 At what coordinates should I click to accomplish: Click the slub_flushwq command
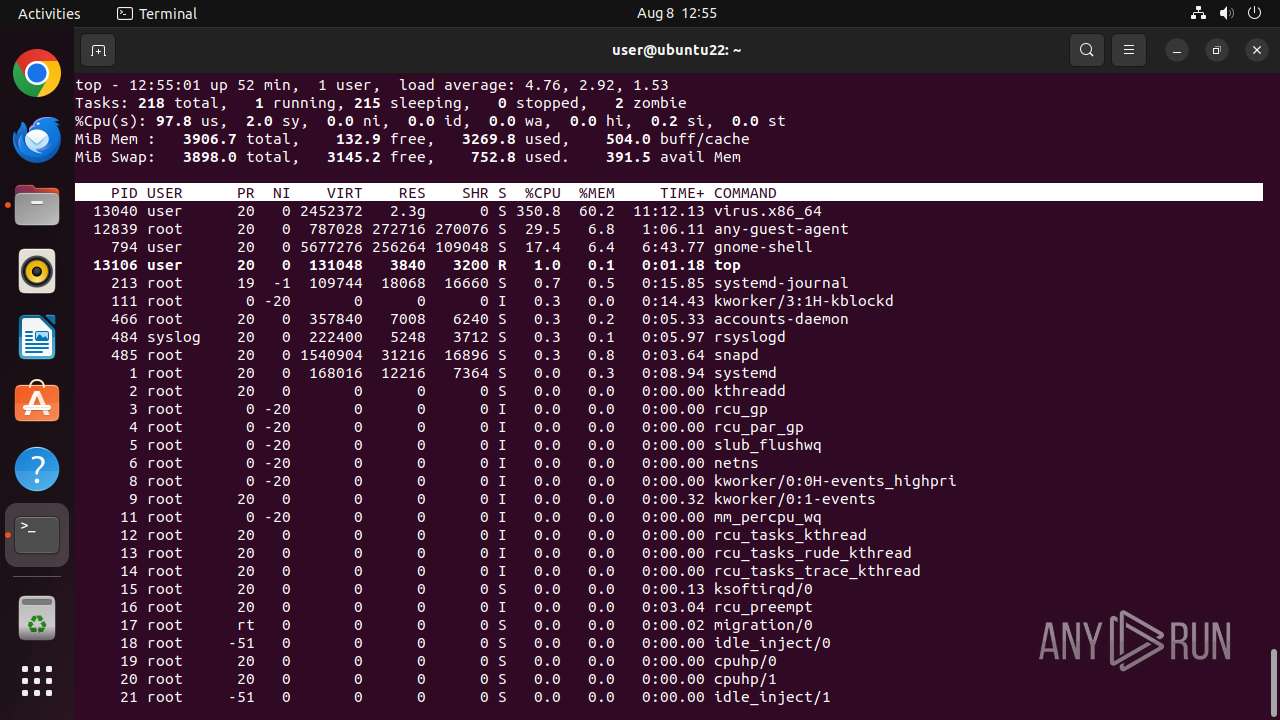point(767,445)
